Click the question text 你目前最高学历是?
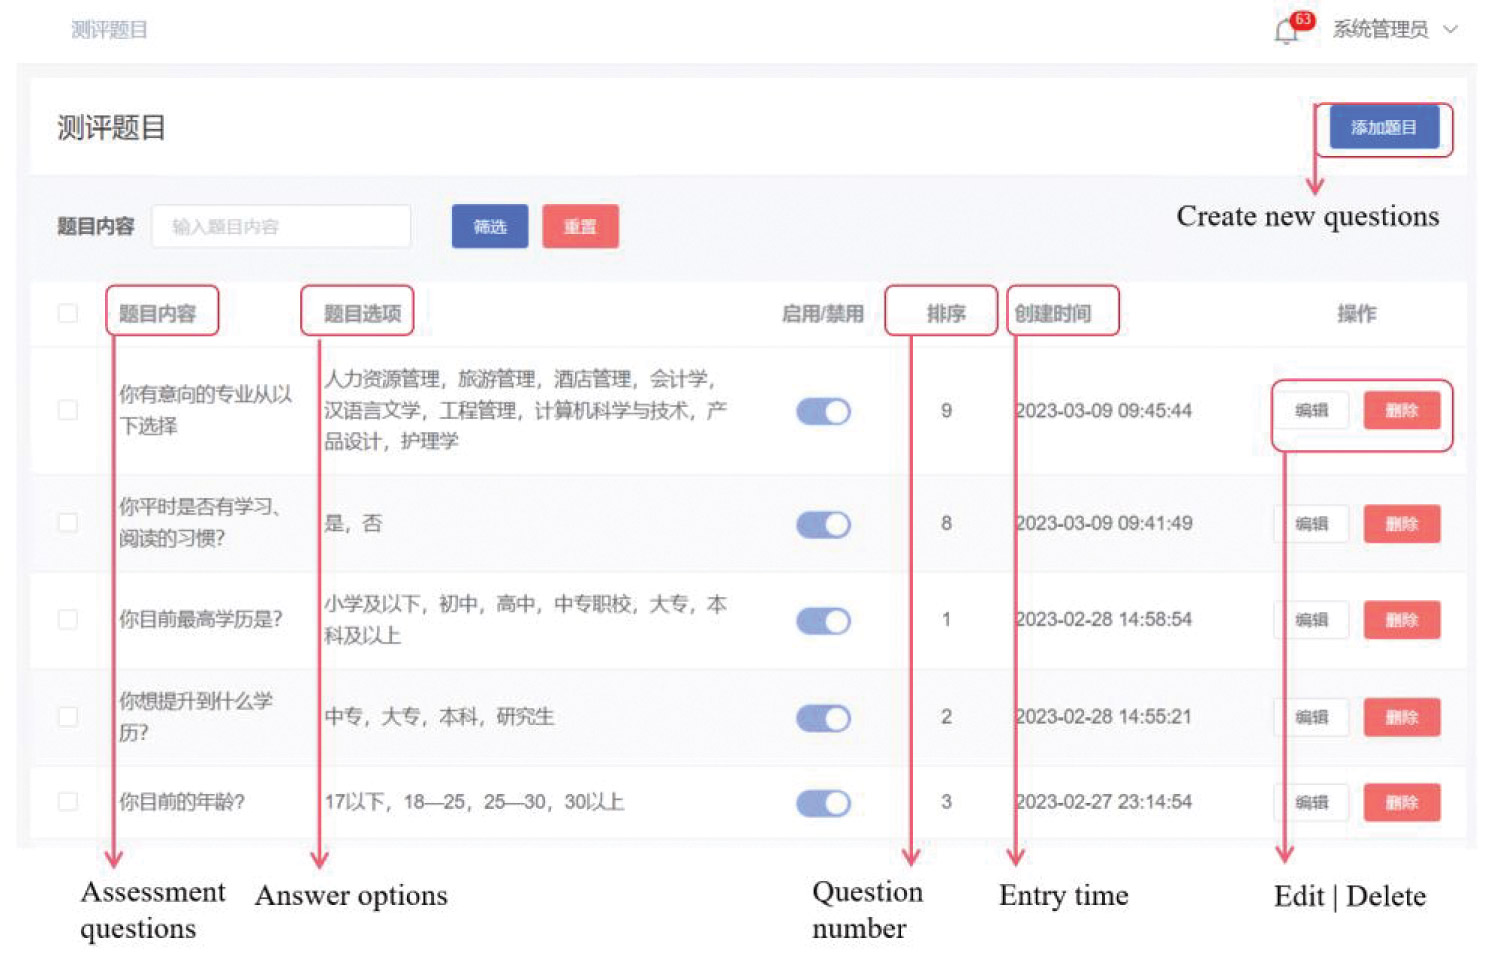This screenshot has height=959, width=1497. (201, 619)
